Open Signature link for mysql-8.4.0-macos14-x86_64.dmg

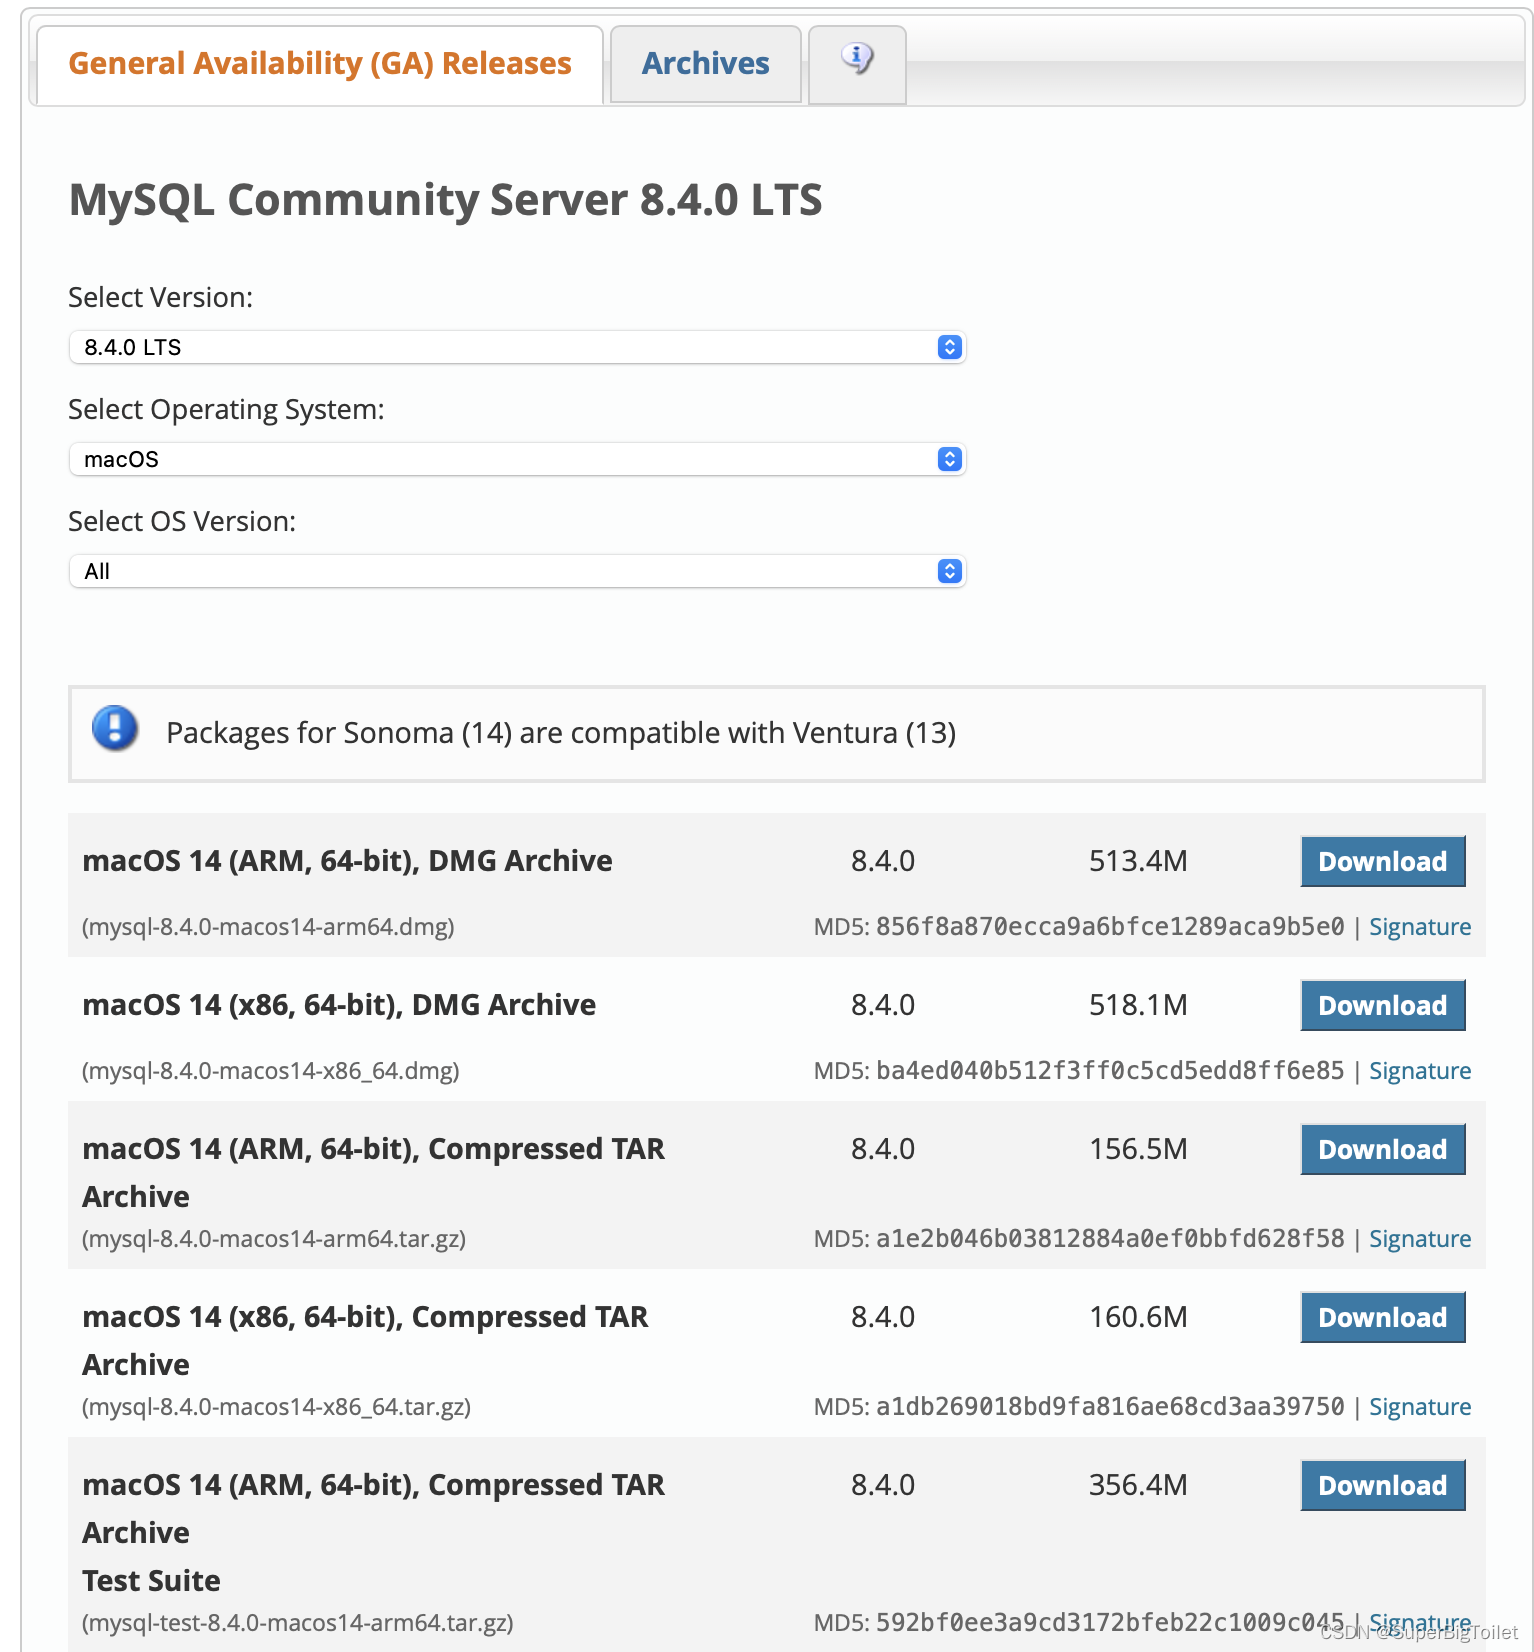1420,1071
